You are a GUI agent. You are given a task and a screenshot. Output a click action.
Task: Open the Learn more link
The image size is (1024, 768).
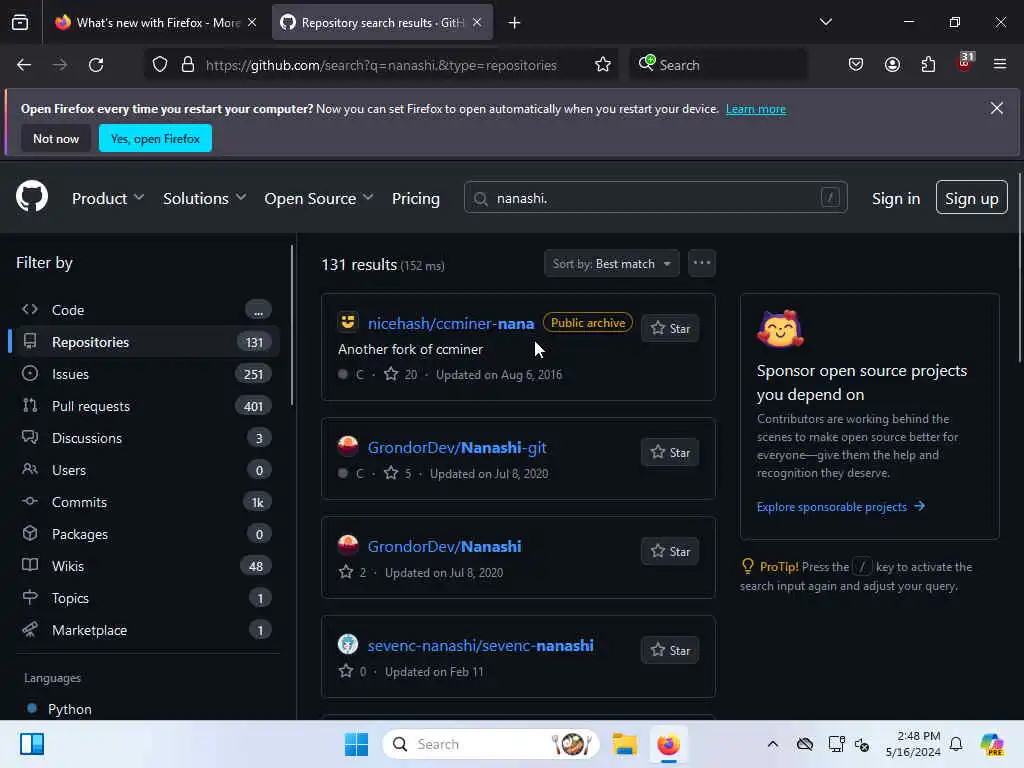[756, 109]
